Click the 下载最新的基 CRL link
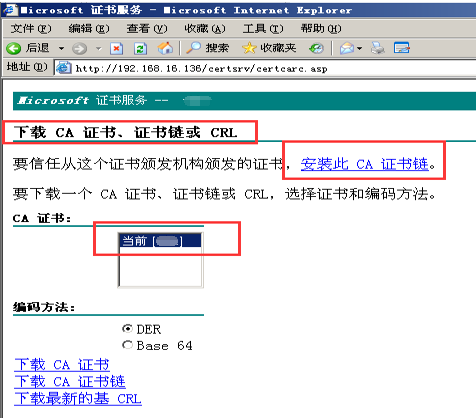476x418 pixels. (78, 399)
